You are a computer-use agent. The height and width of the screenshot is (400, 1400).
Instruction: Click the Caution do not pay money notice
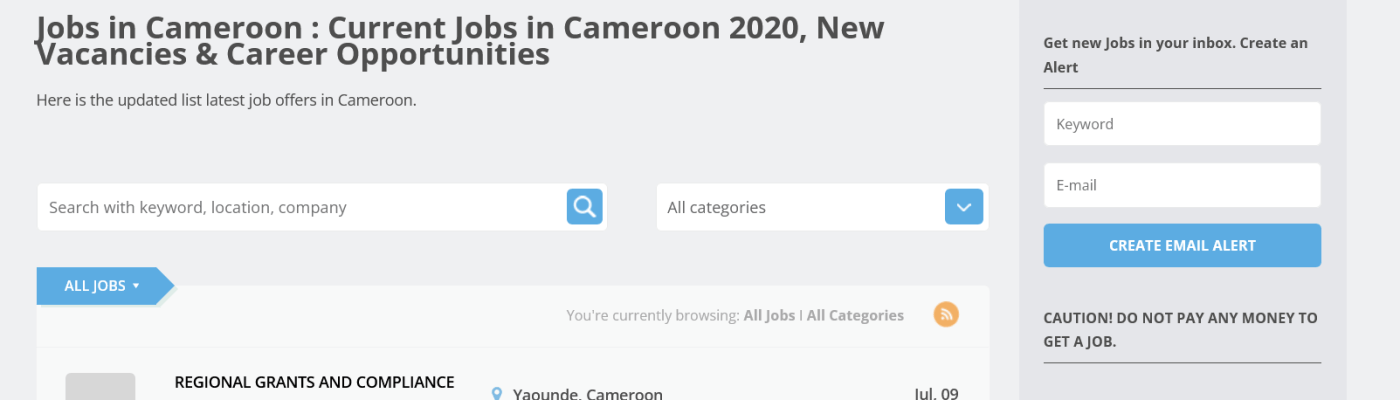click(1180, 330)
